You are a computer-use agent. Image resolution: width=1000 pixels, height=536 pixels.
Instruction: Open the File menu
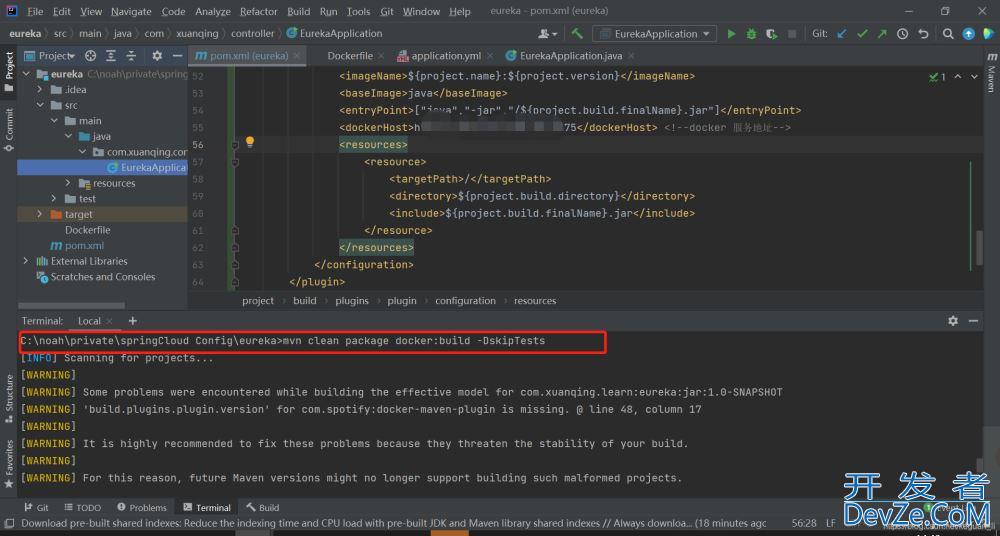[x=35, y=11]
